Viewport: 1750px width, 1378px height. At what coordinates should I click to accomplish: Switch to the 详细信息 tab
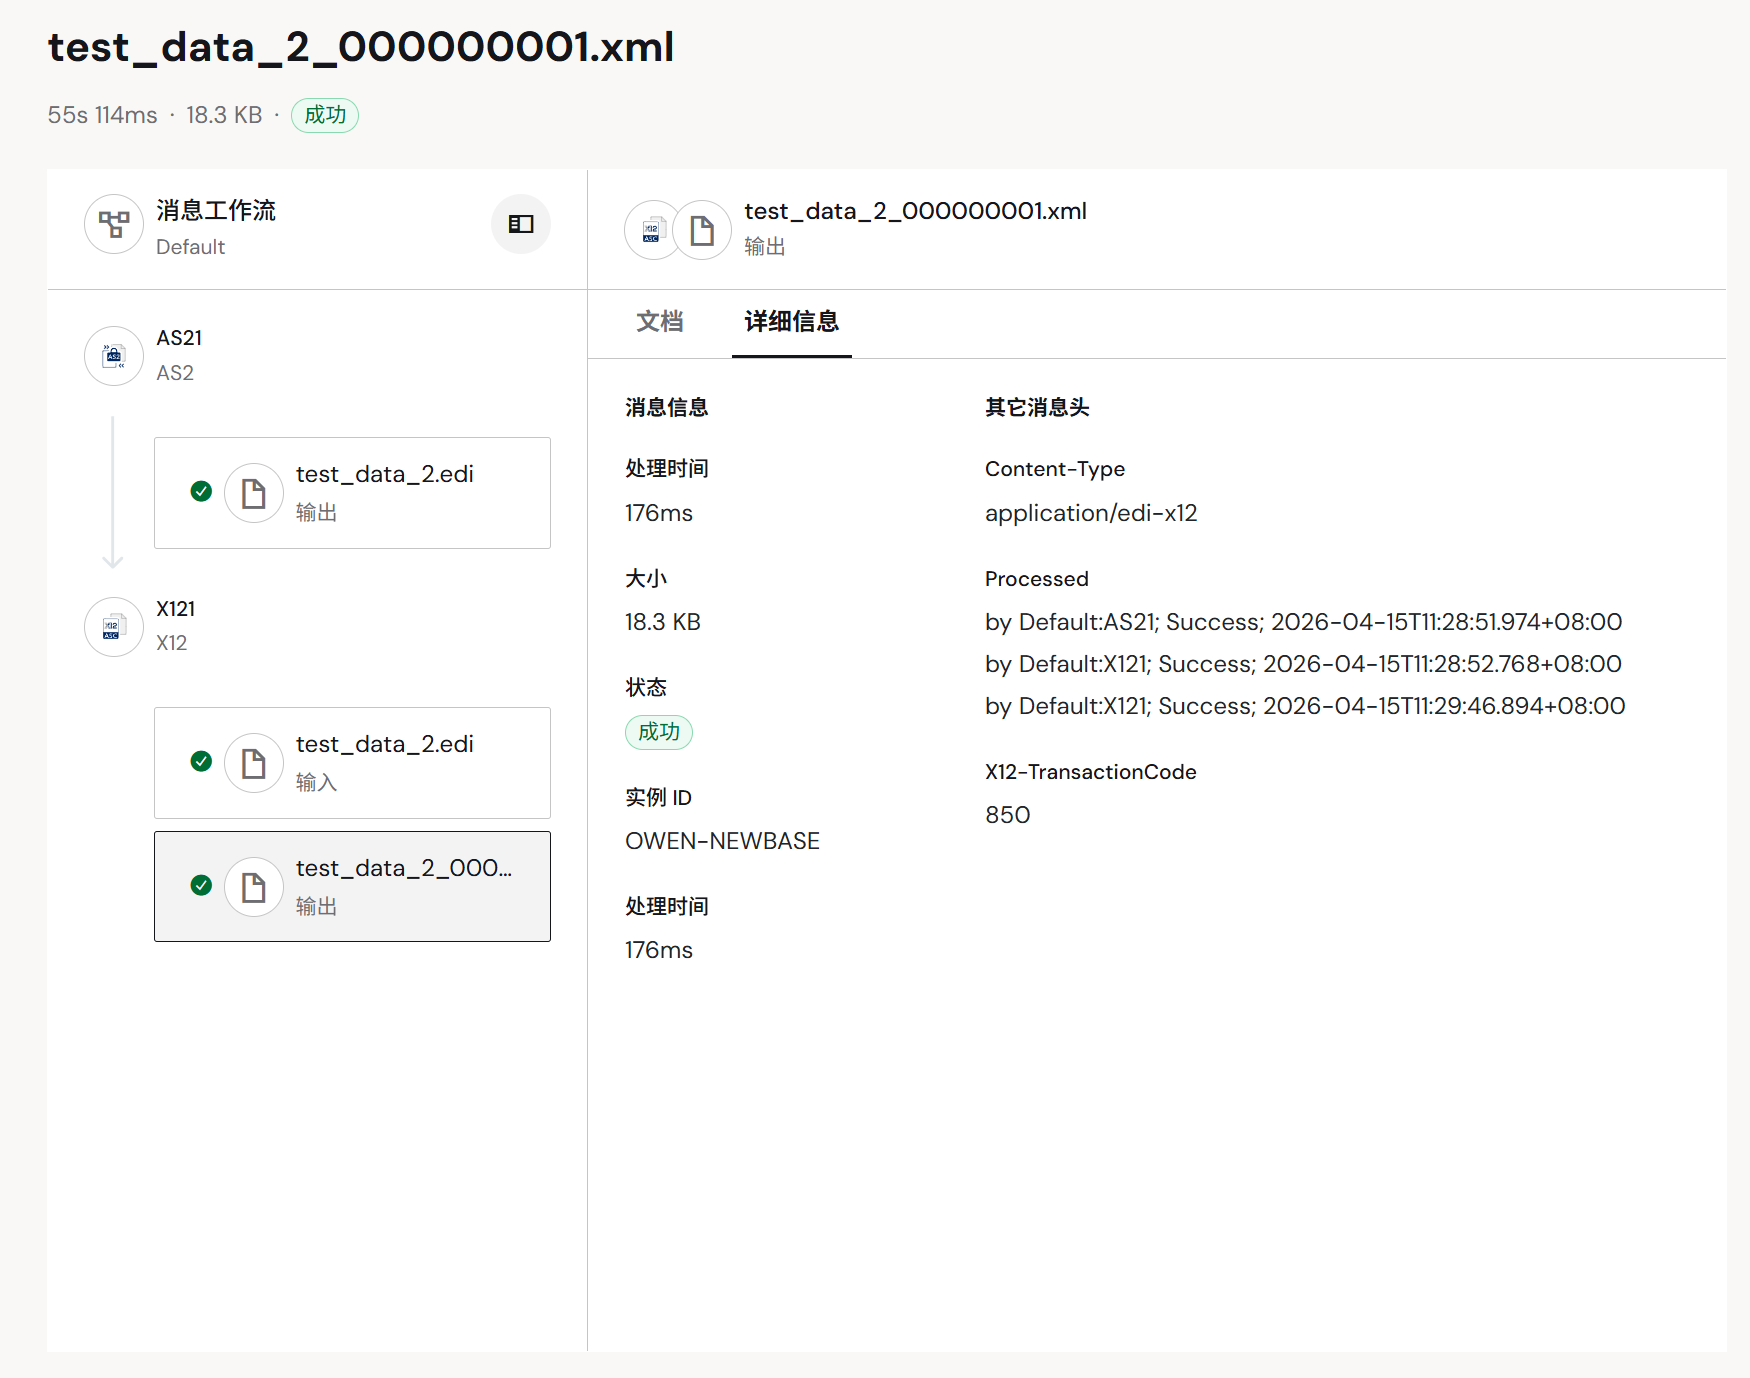(792, 322)
